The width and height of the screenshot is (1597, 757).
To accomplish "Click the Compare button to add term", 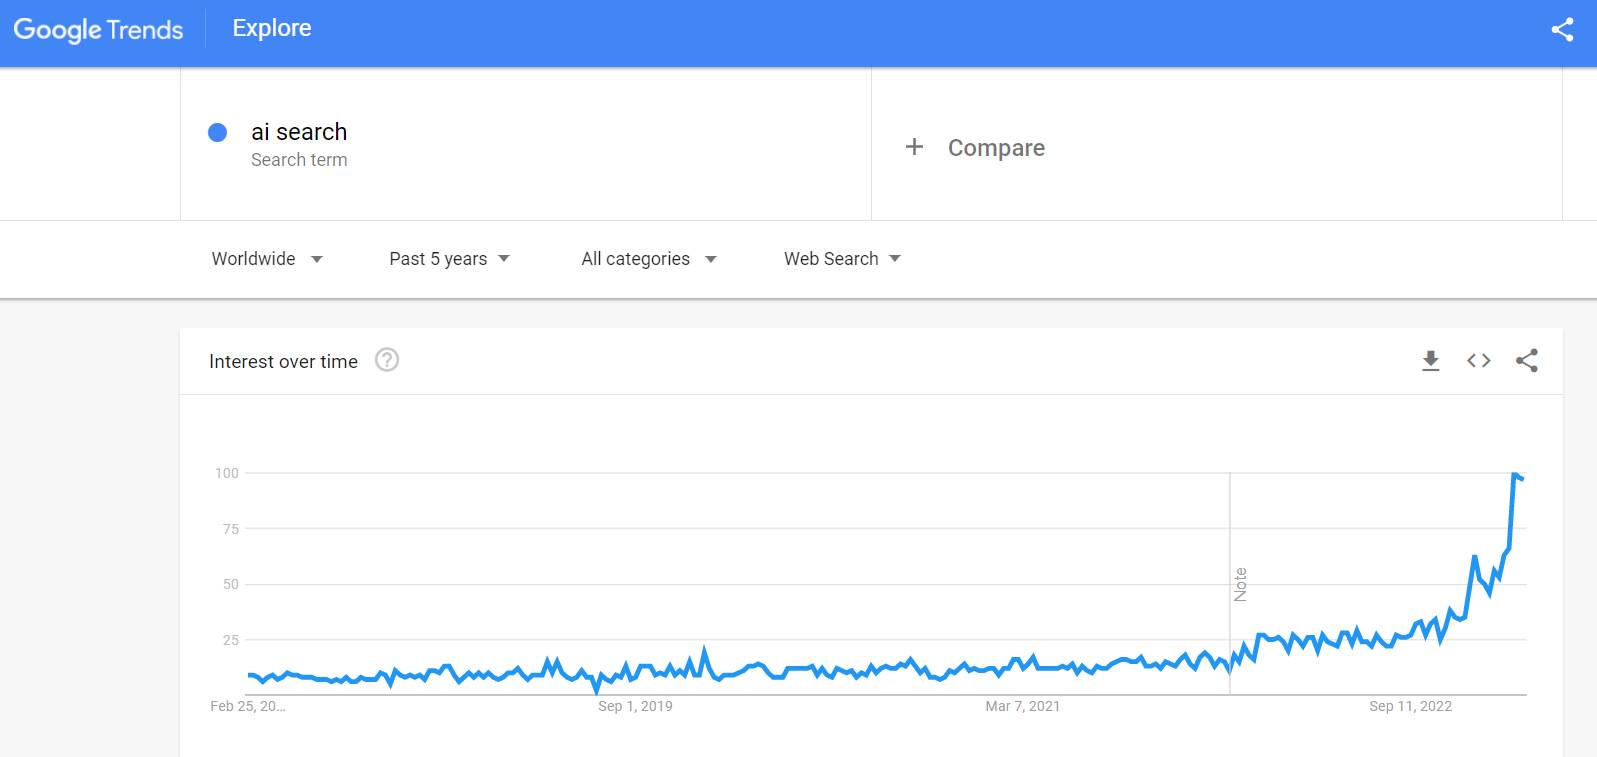I will click(996, 148).
